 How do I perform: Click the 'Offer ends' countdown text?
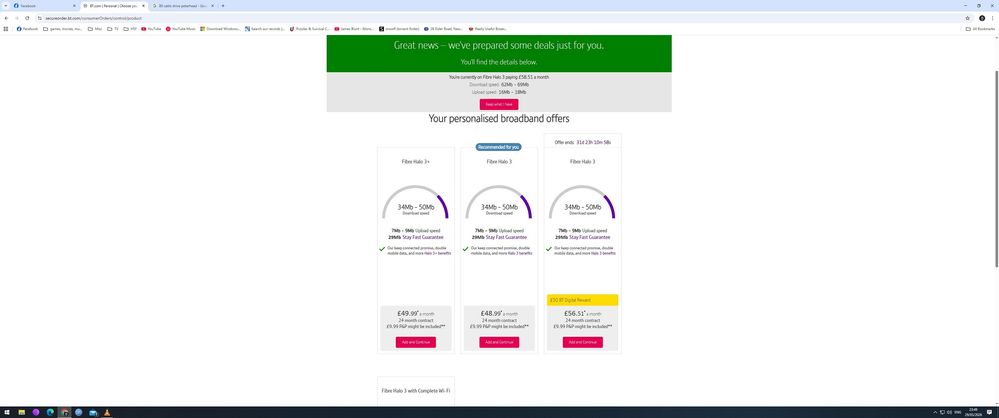tap(582, 143)
